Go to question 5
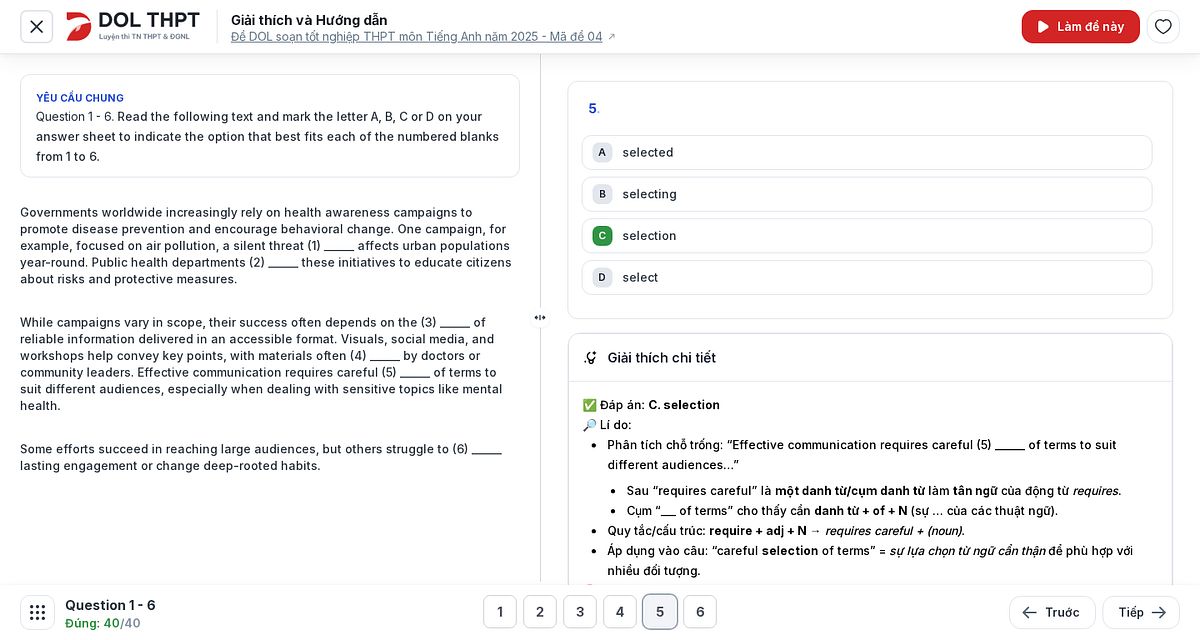1200x640 pixels. 660,612
